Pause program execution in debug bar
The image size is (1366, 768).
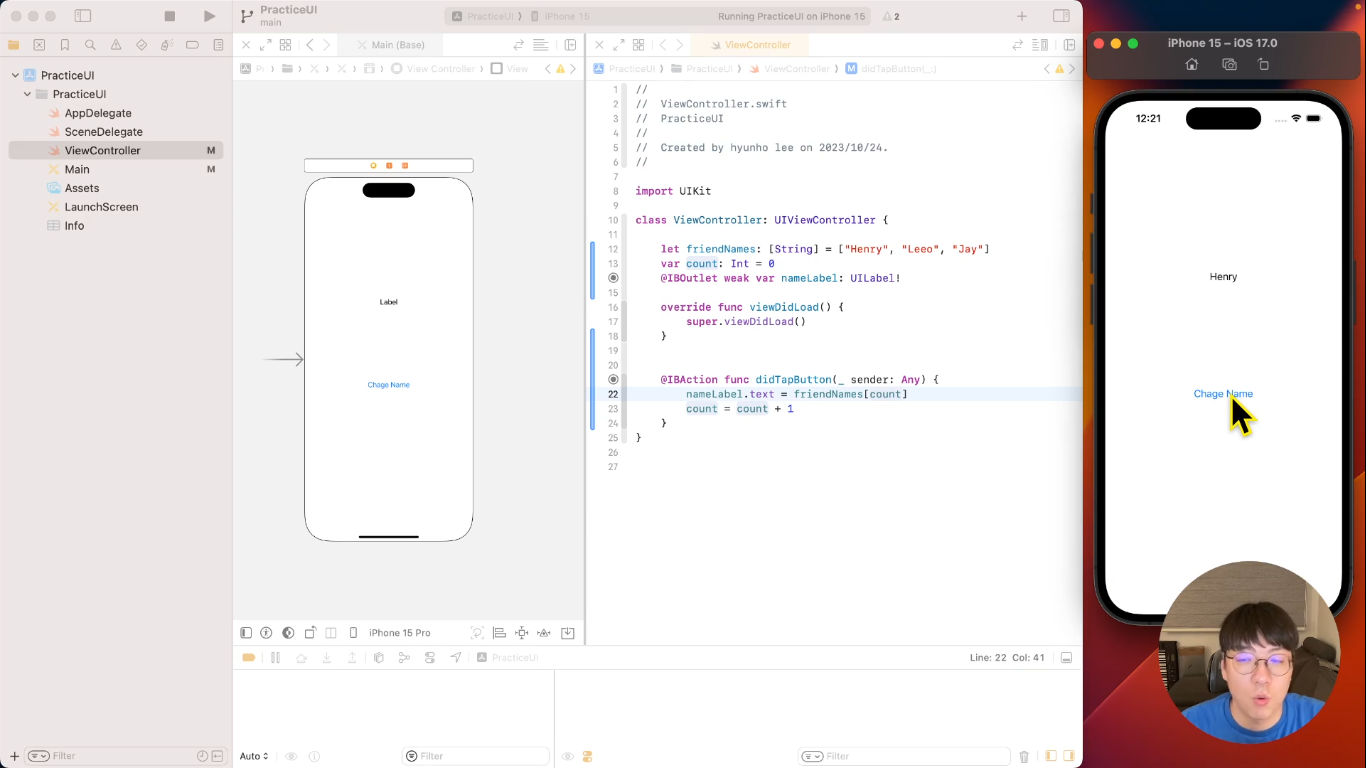coord(275,657)
